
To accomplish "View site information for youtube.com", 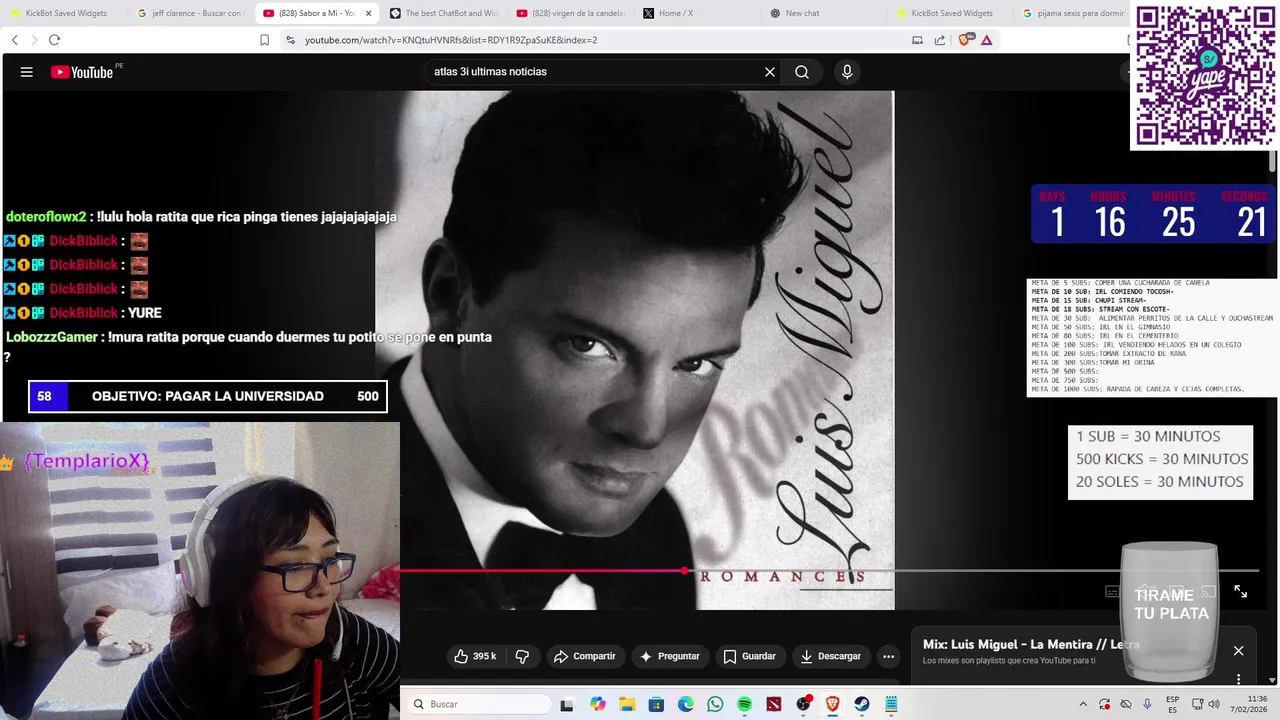I will point(290,40).
